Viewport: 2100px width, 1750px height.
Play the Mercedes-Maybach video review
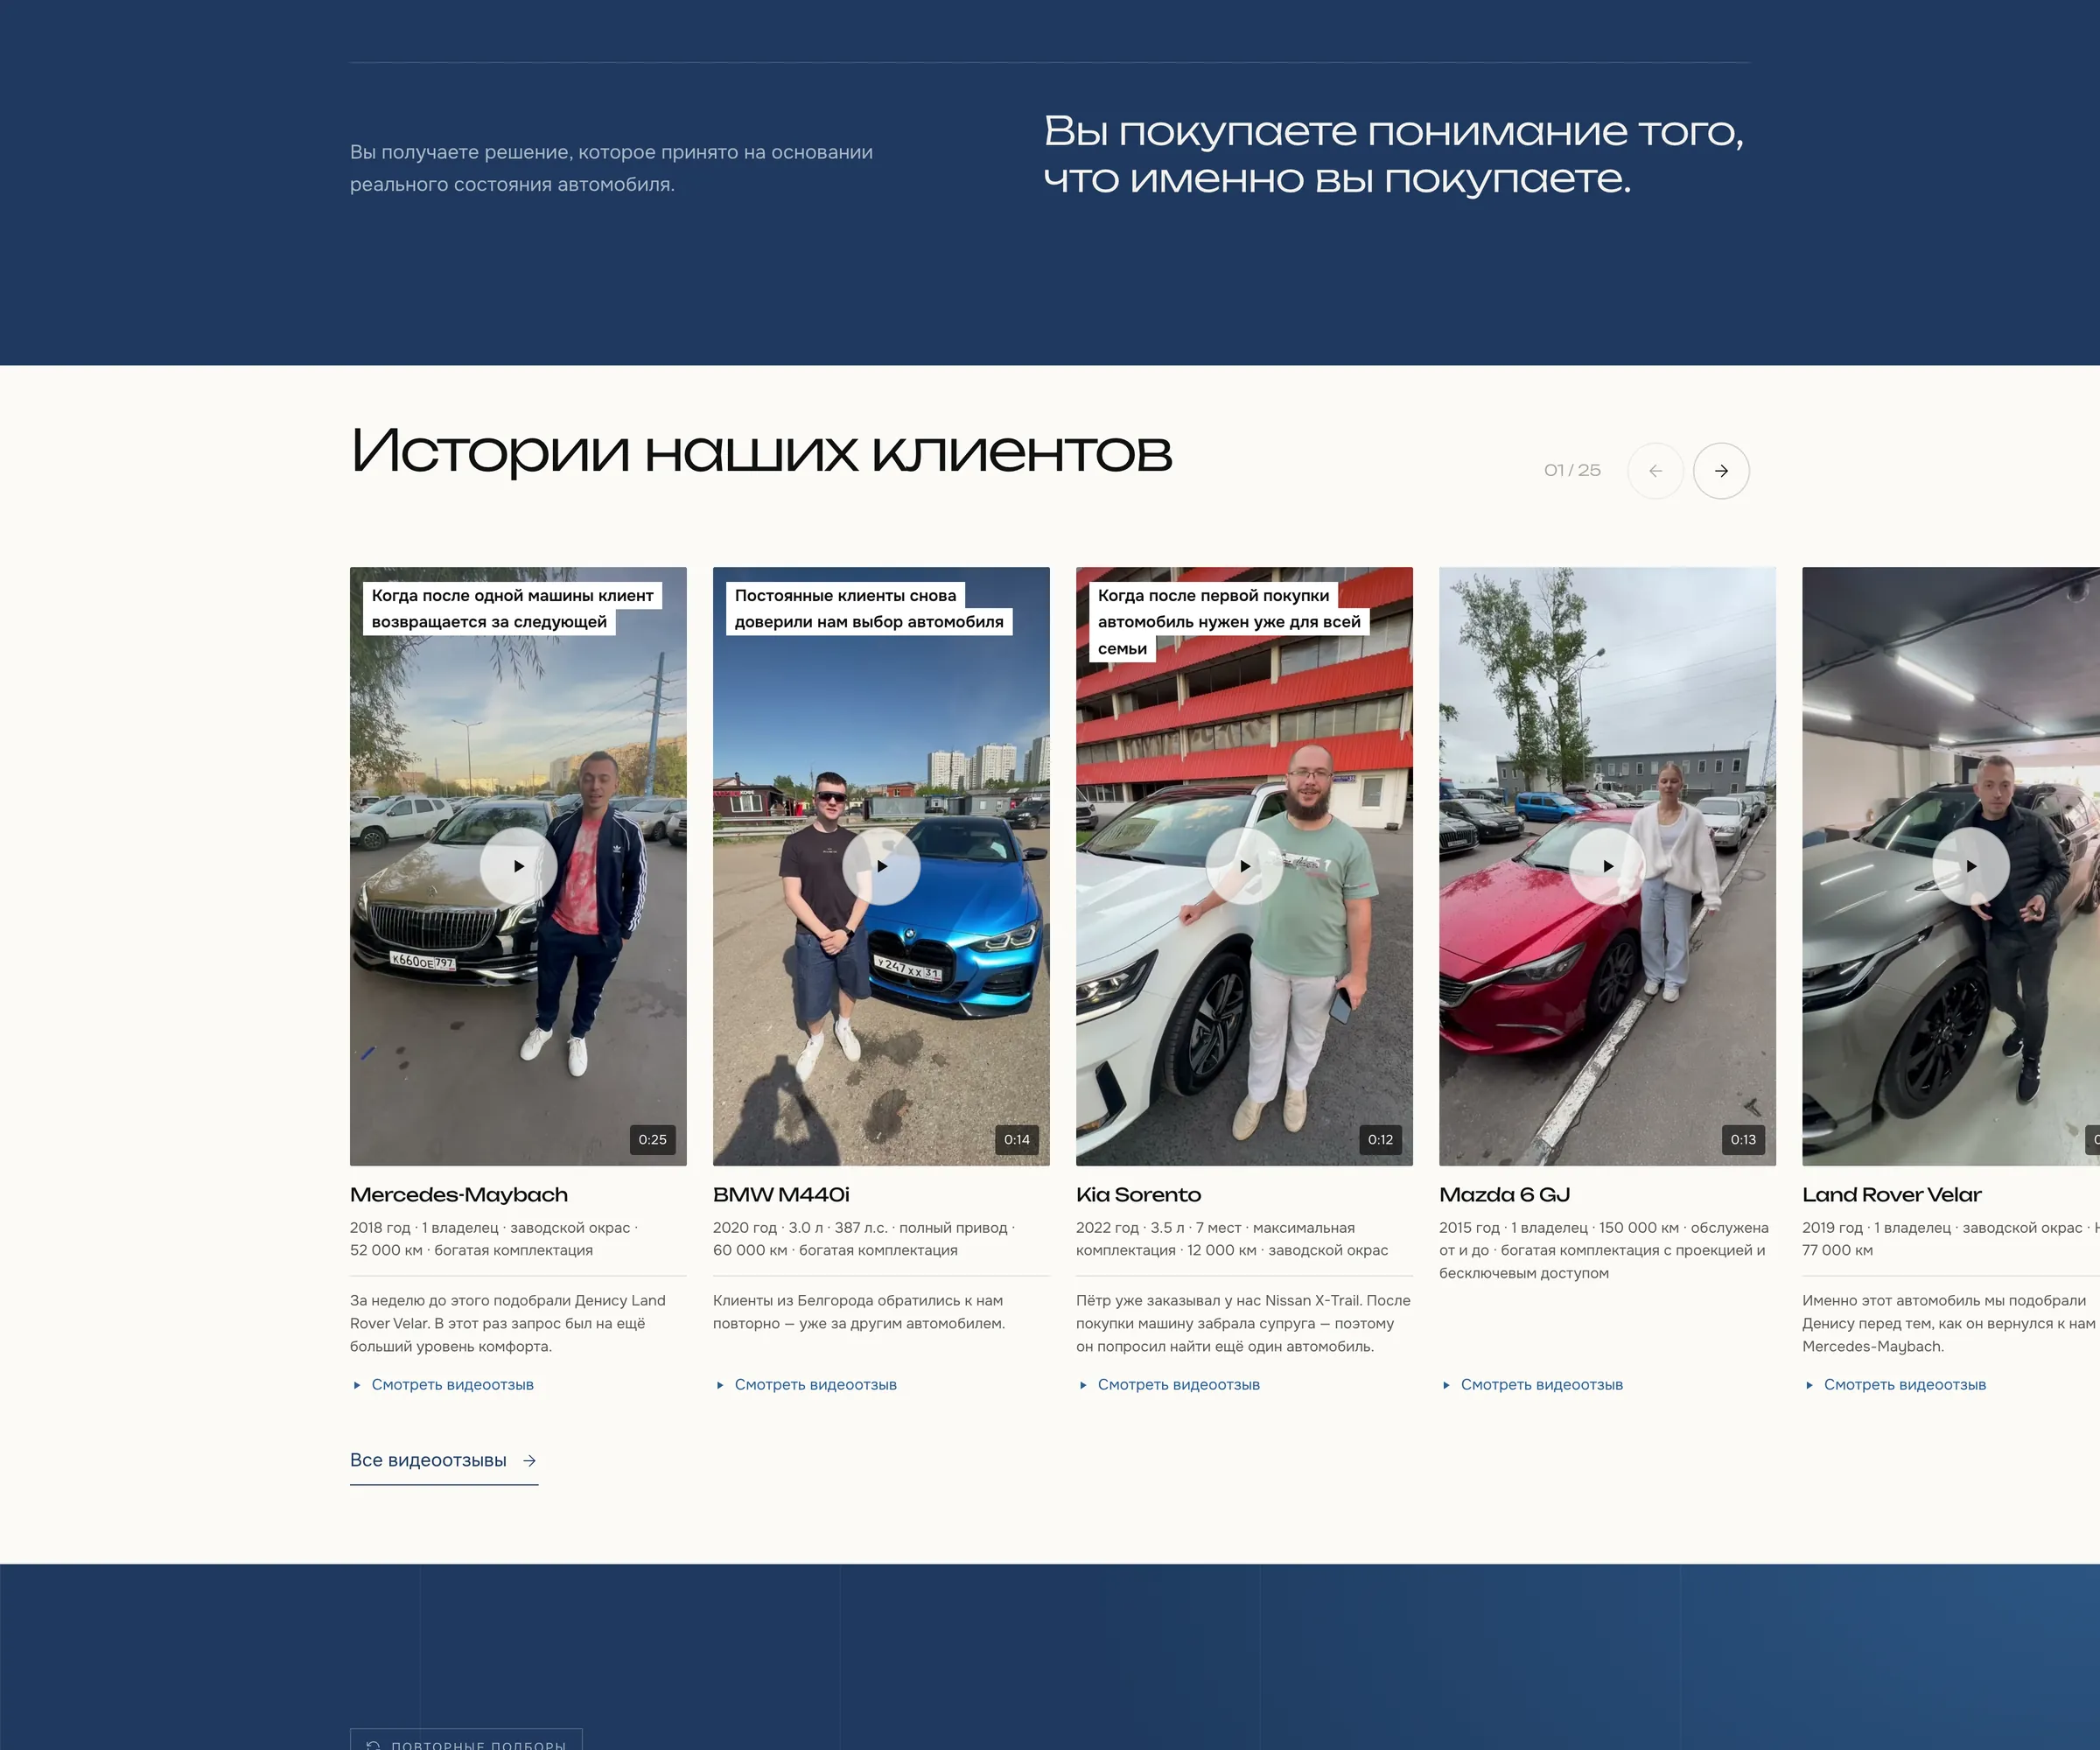pos(518,866)
